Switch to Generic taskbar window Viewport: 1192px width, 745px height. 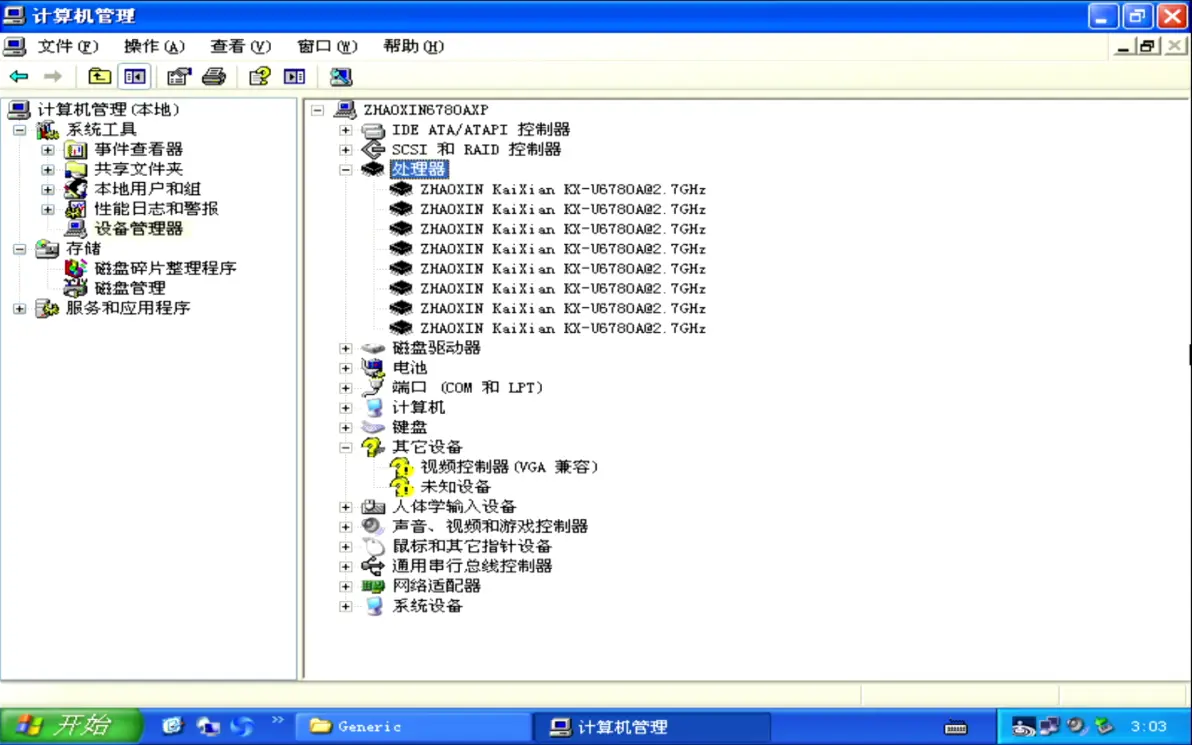(x=413, y=726)
